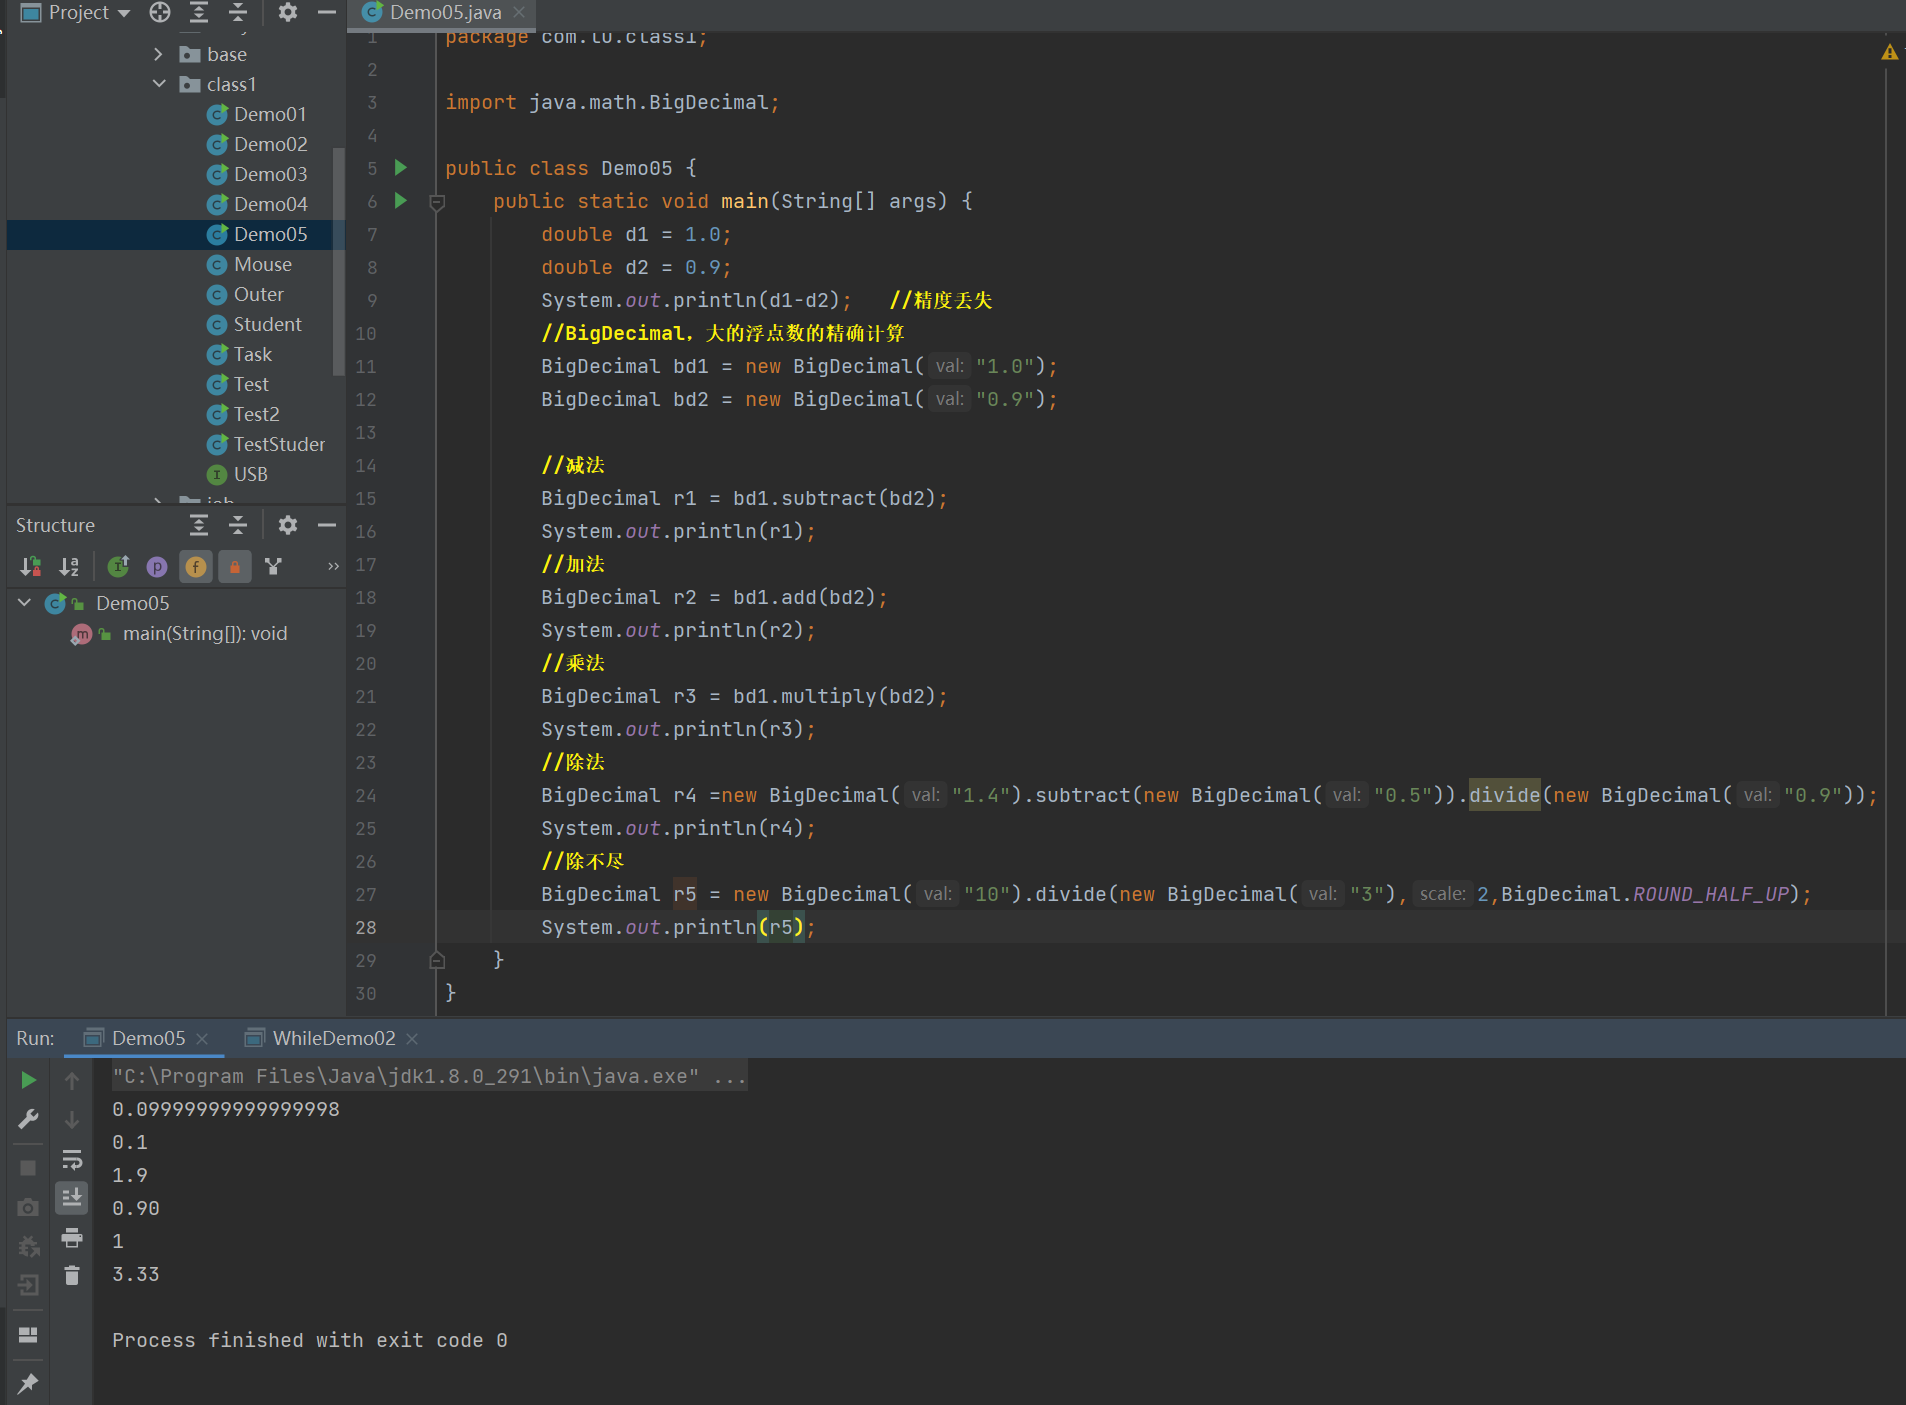Collapse the class1 folder
Screen dimensions: 1906x1405
(x=159, y=84)
